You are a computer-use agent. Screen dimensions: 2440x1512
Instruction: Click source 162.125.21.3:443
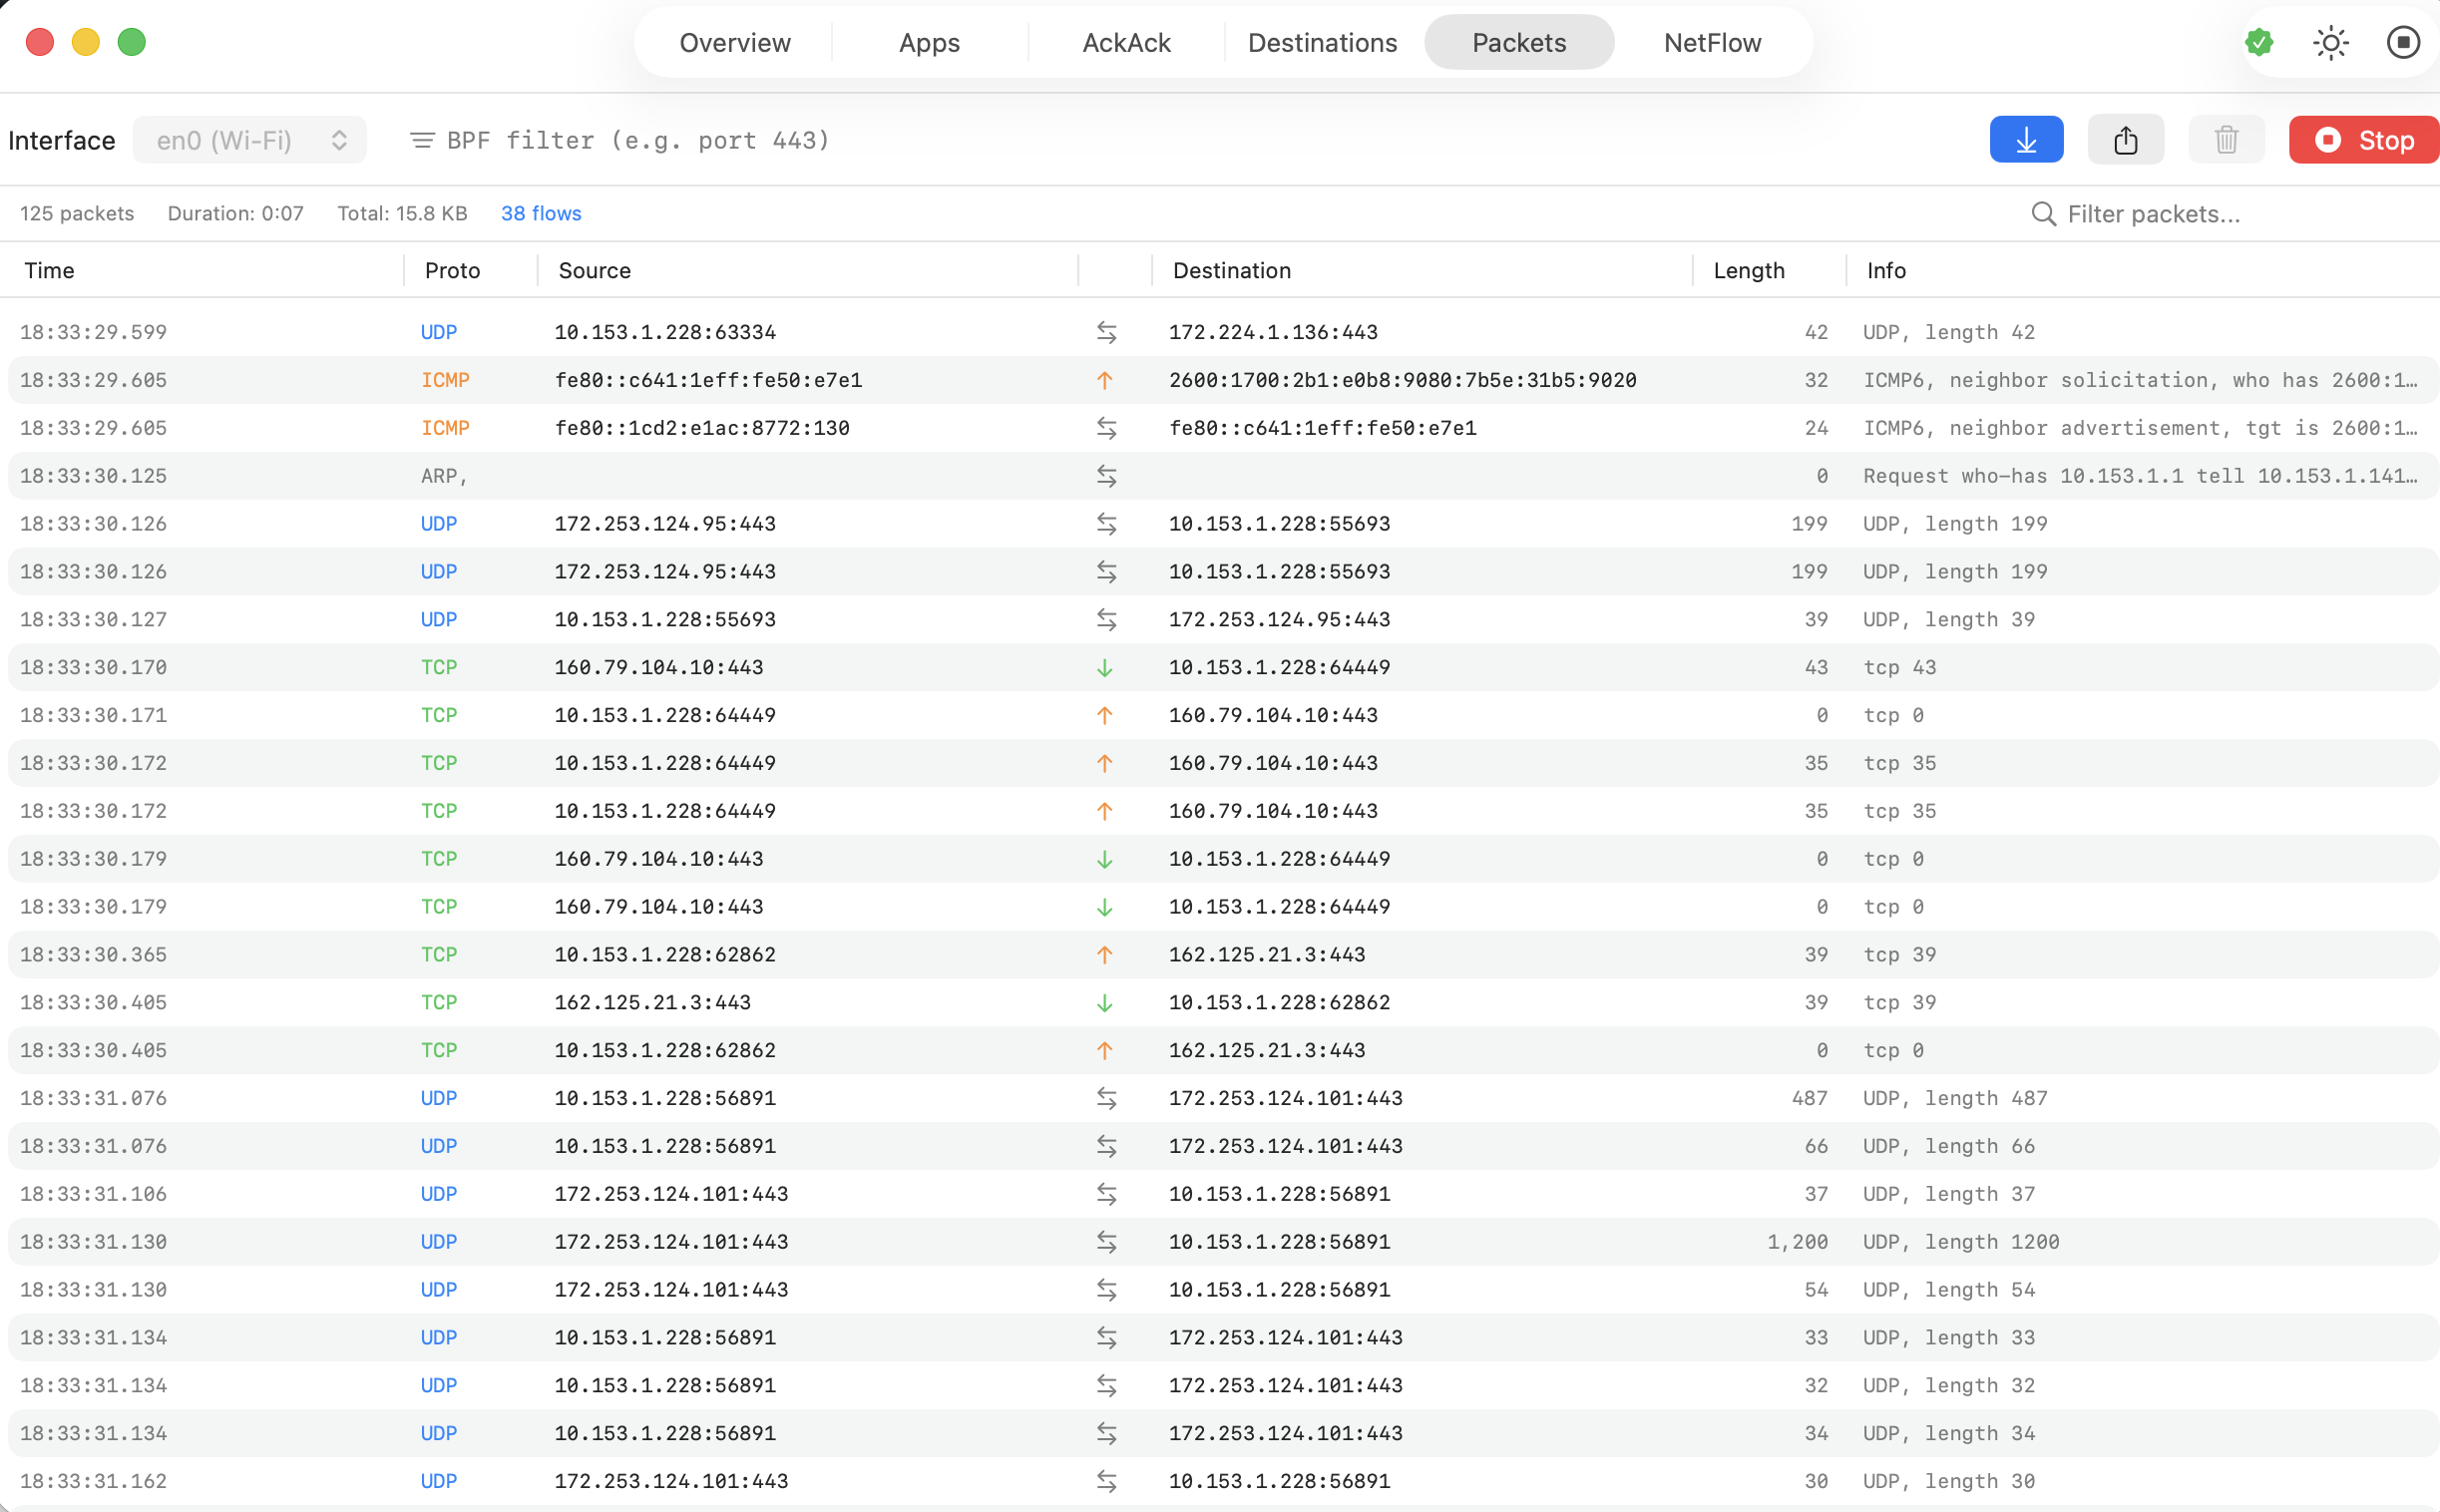(653, 1003)
